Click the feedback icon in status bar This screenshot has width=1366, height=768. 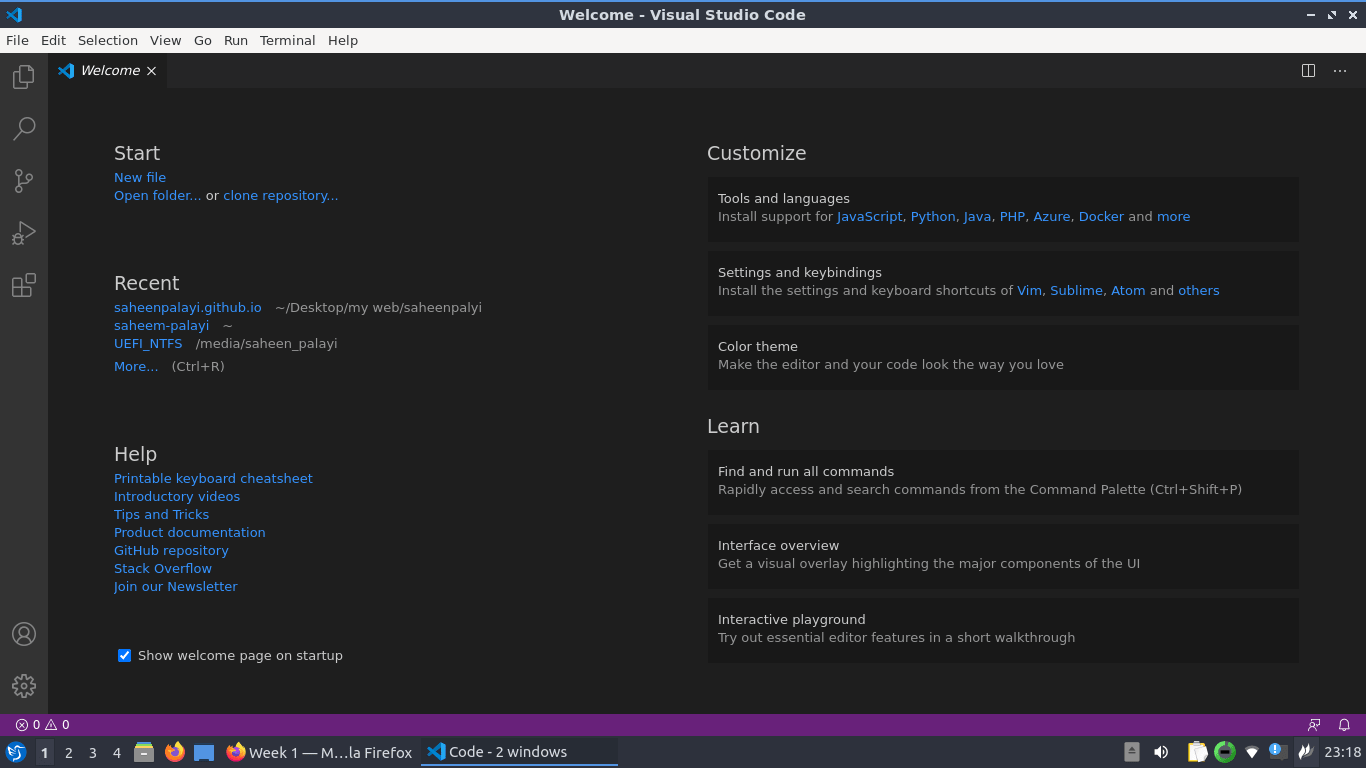click(x=1314, y=725)
